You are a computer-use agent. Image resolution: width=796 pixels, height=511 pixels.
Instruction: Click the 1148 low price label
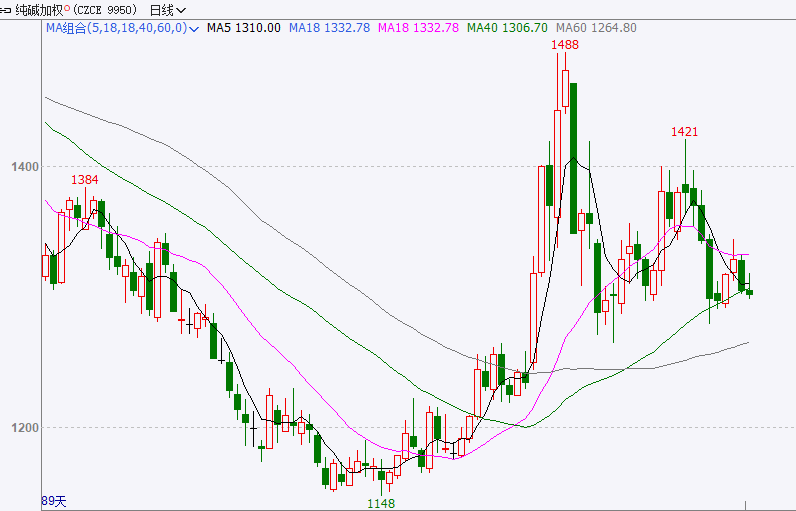point(381,503)
